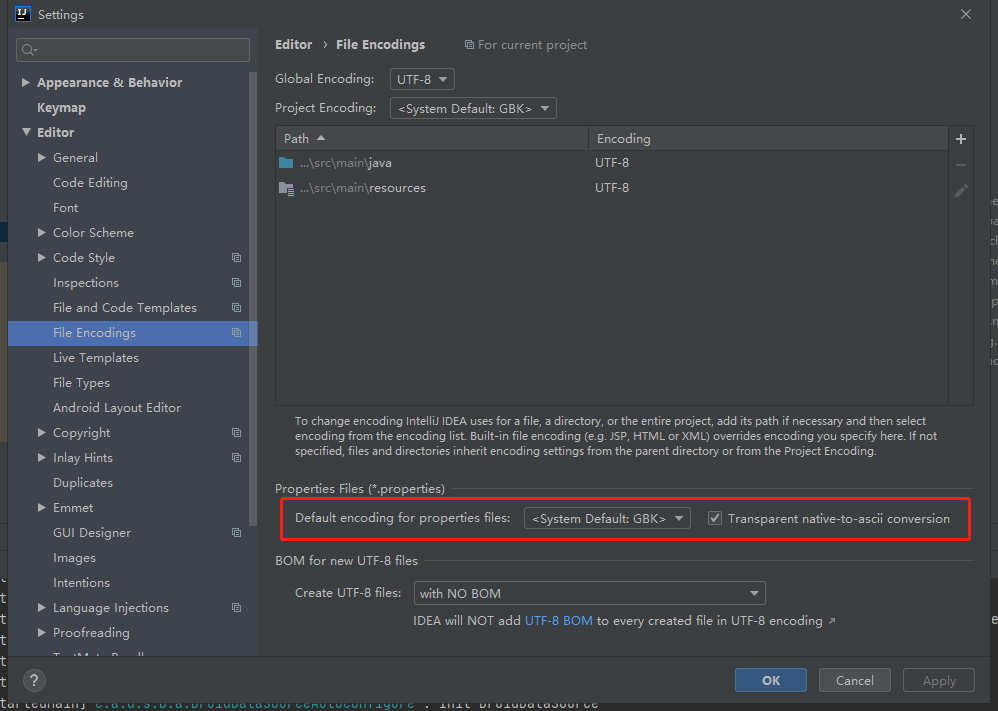Select the ...\src\main\resources path row
This screenshot has width=998, height=711.
pos(612,188)
